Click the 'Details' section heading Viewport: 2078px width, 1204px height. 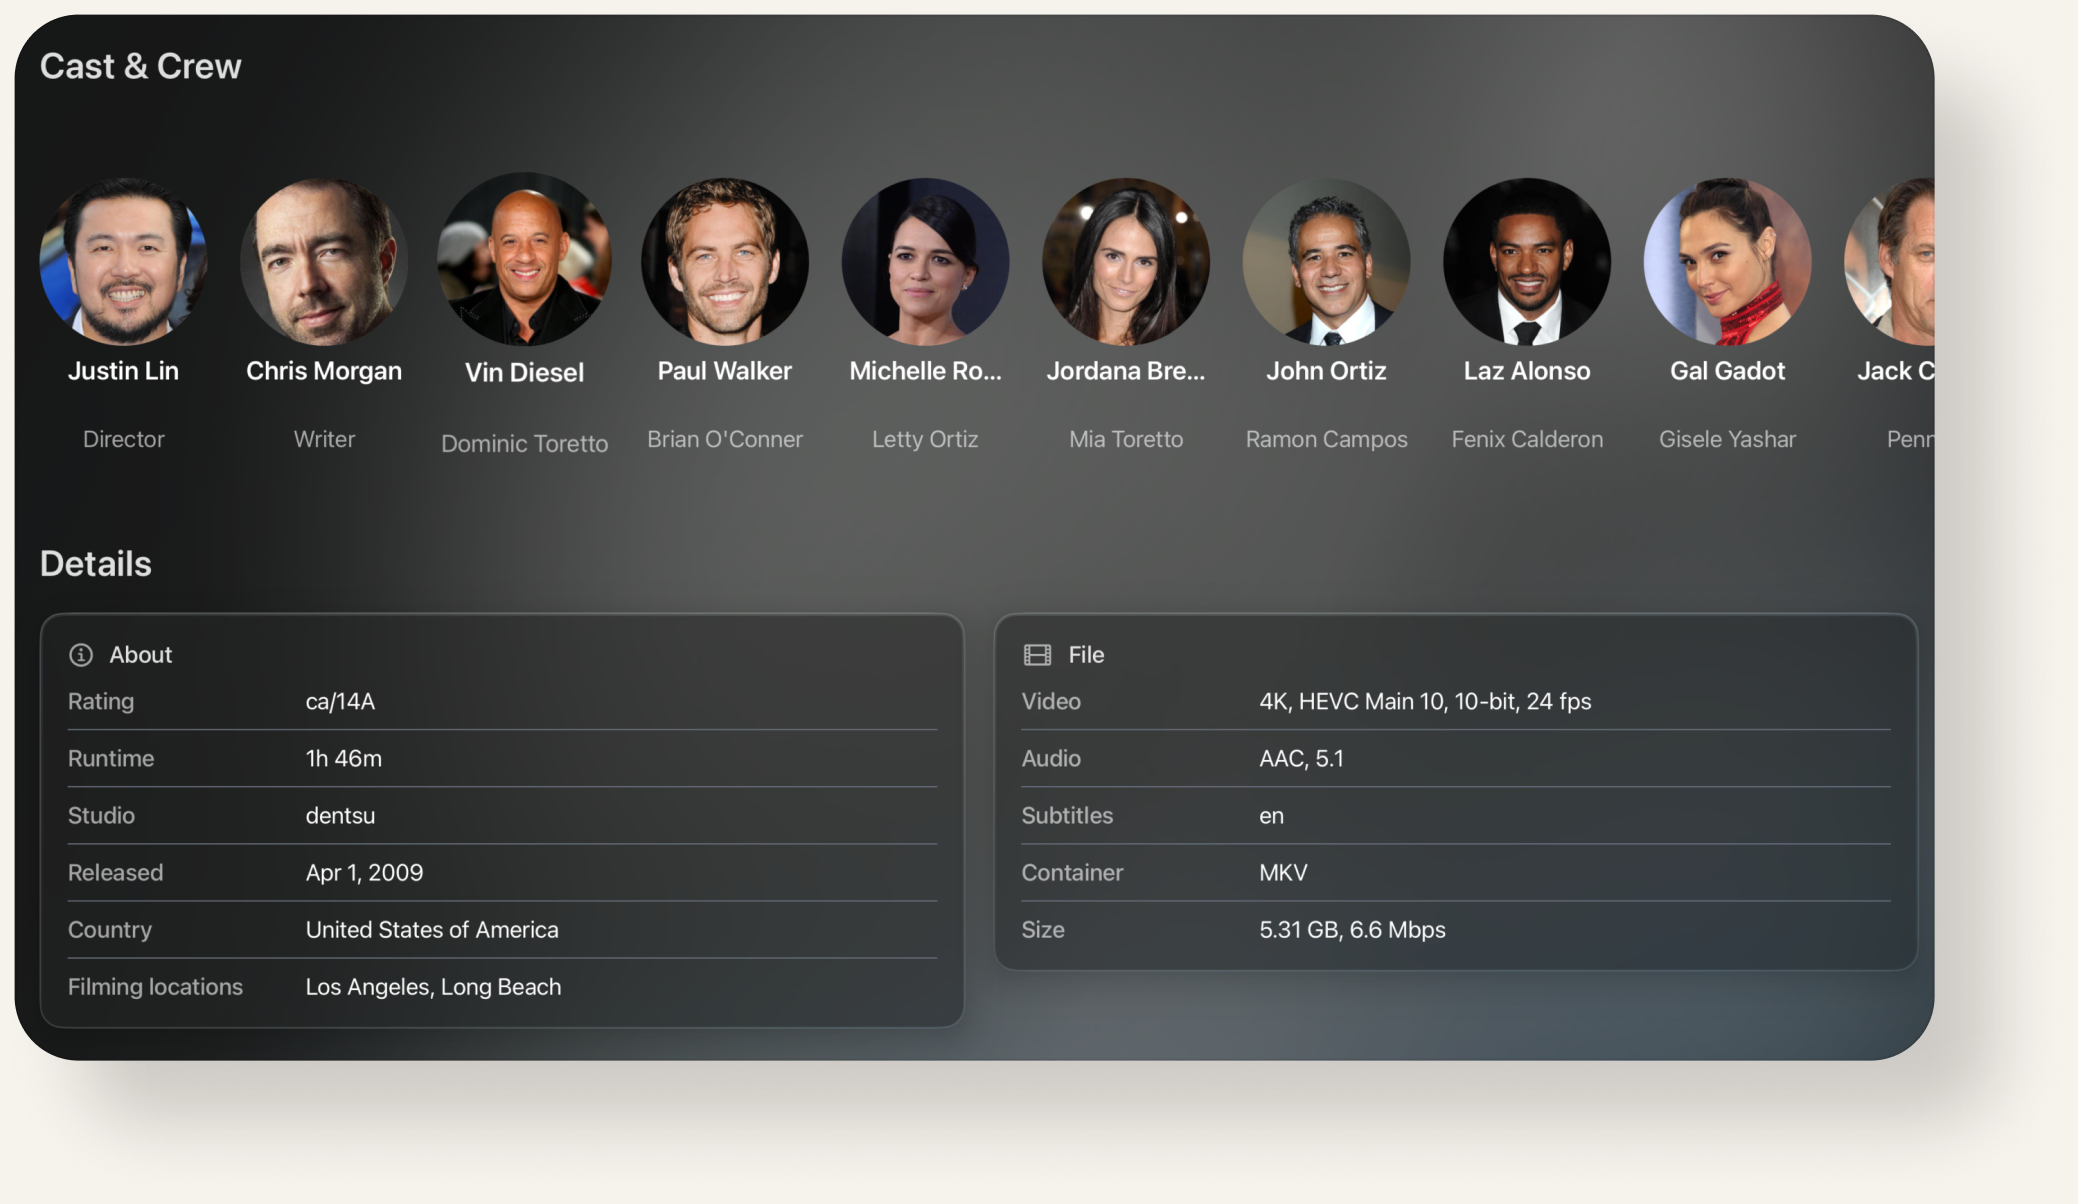tap(96, 564)
